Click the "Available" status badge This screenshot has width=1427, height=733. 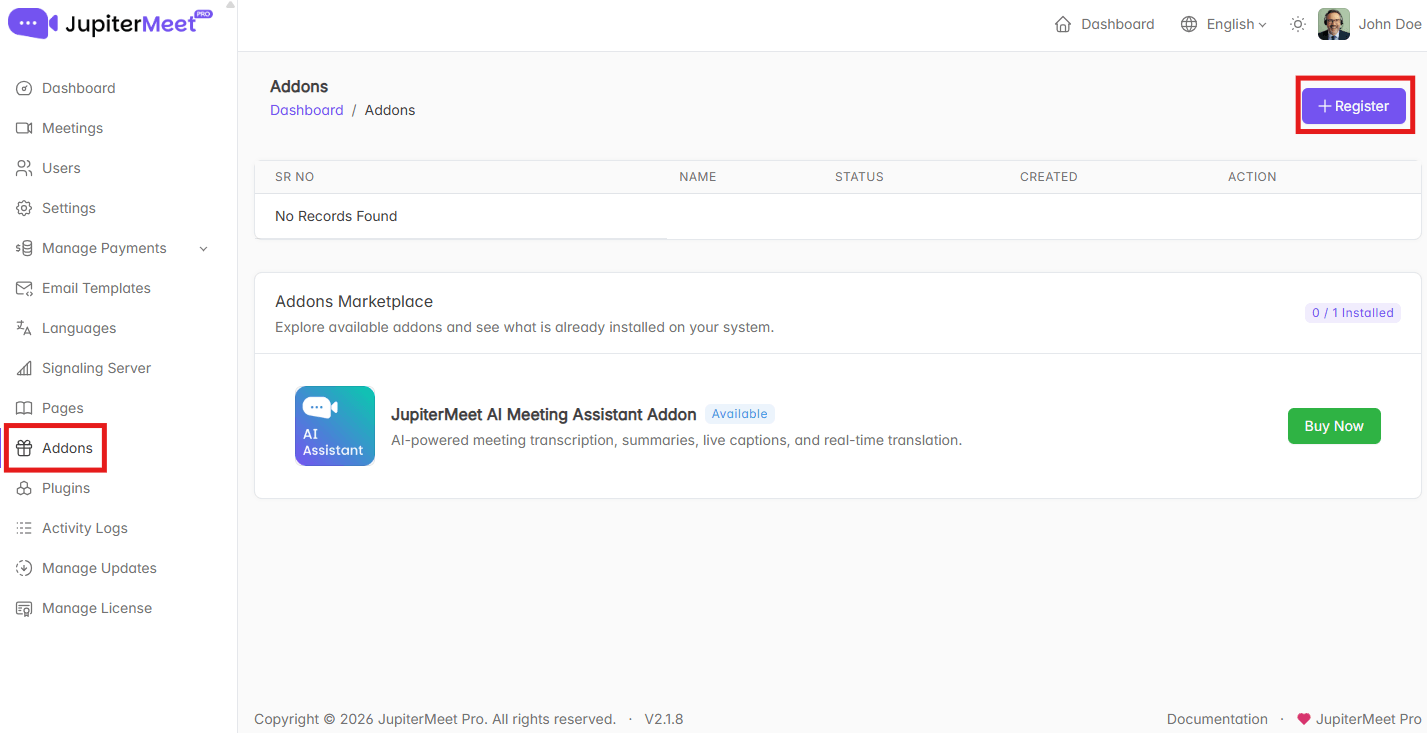740,414
